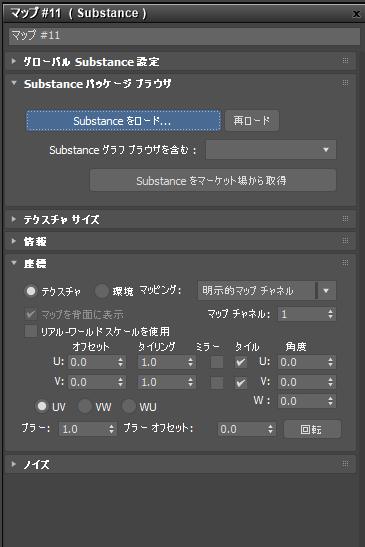The height and width of the screenshot is (547, 365).
Task: Click grip handle of Substance パッケージ ブラウザ rollout
Action: (345, 83)
